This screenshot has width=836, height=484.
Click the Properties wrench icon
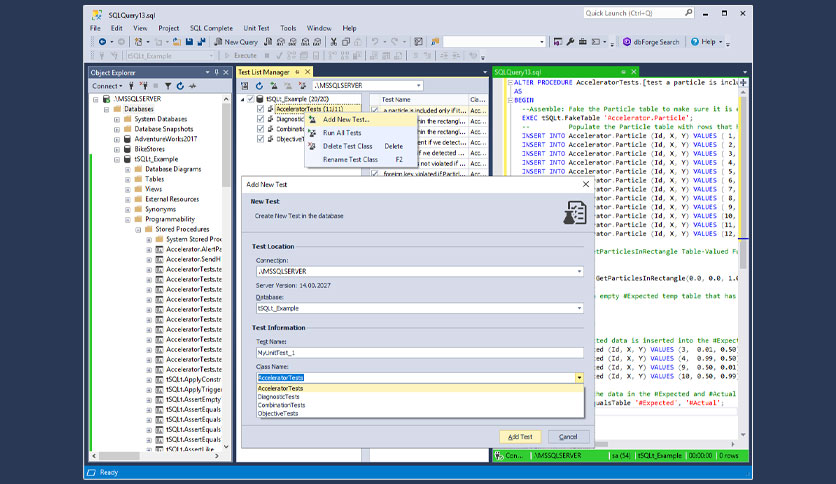click(x=570, y=42)
